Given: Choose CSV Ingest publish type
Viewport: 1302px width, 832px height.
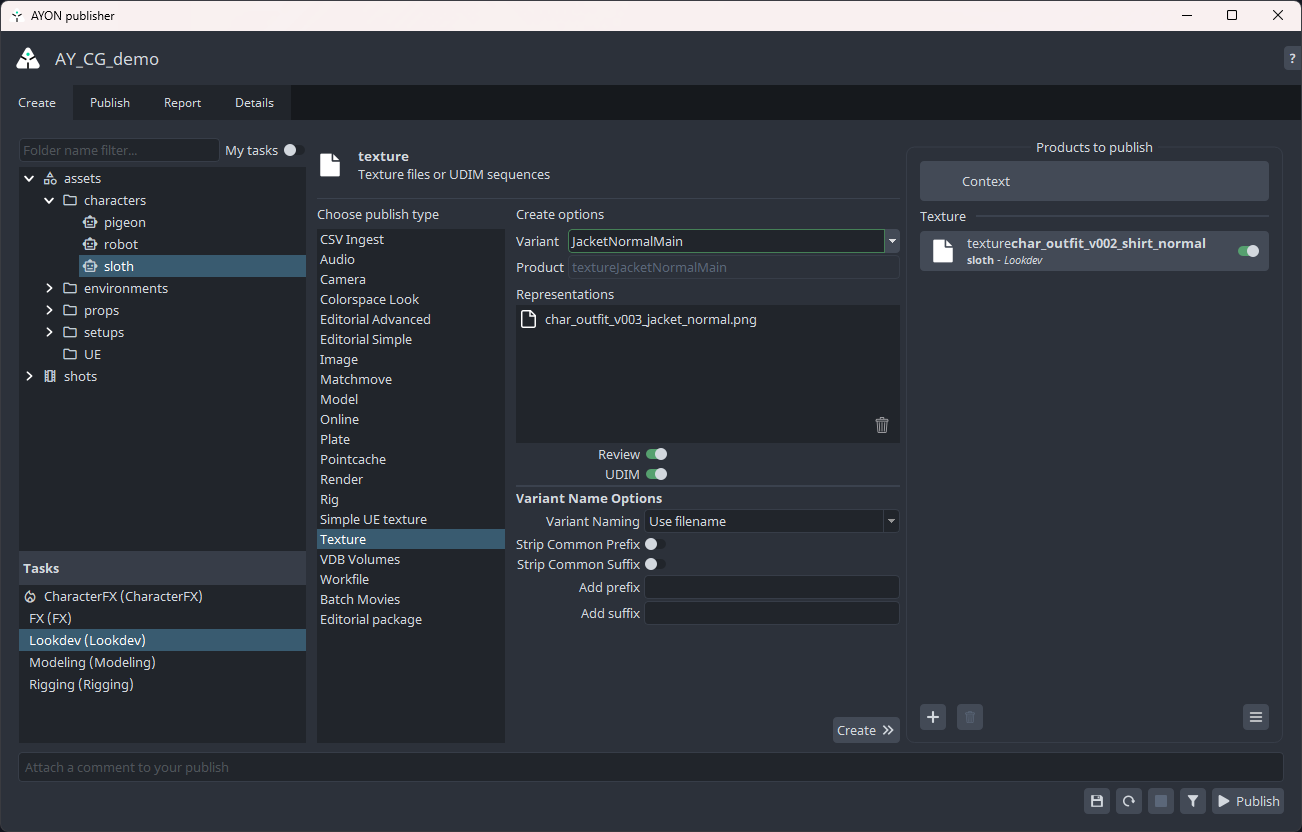Looking at the screenshot, I should click(411, 239).
